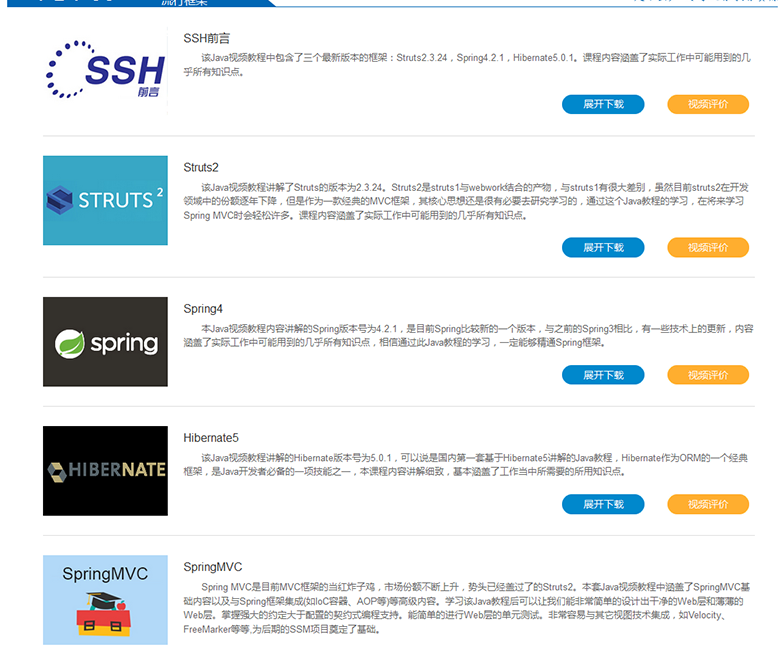The image size is (780, 647).
Task: Expand Hibernate5 course downloads
Action: point(603,504)
